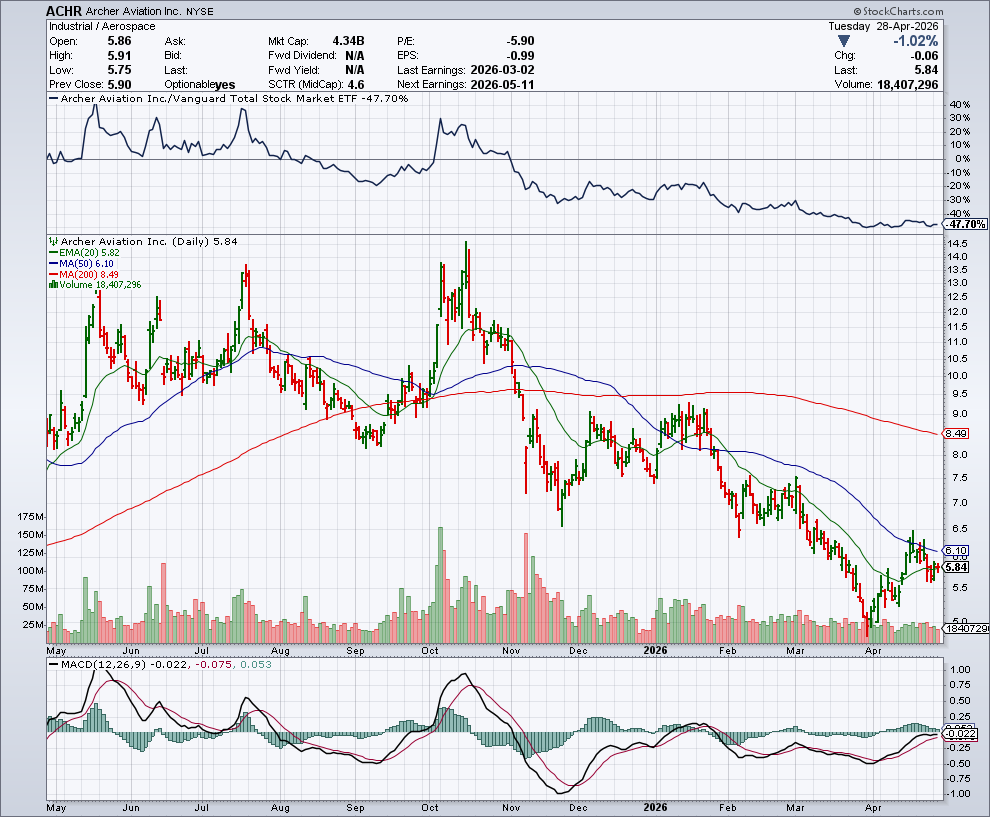Click the SCTR (MidCap) value 4.6

point(356,85)
